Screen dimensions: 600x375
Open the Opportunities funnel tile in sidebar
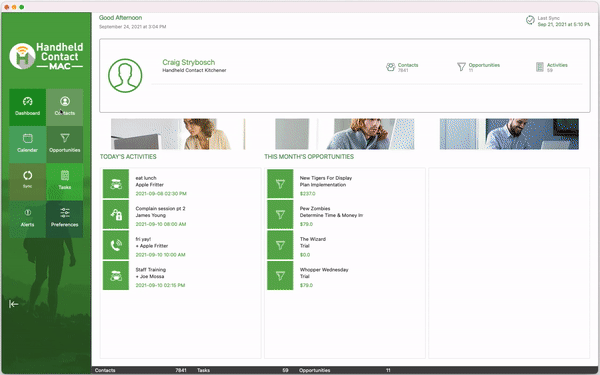(x=65, y=145)
